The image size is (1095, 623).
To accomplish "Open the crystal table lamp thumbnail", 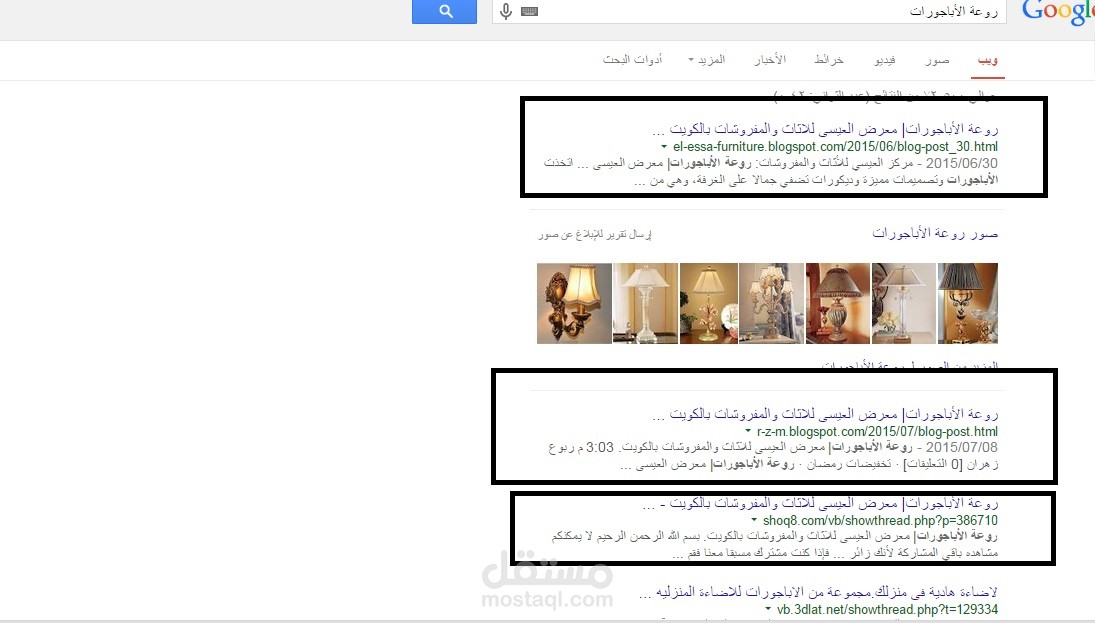I will (x=645, y=303).
